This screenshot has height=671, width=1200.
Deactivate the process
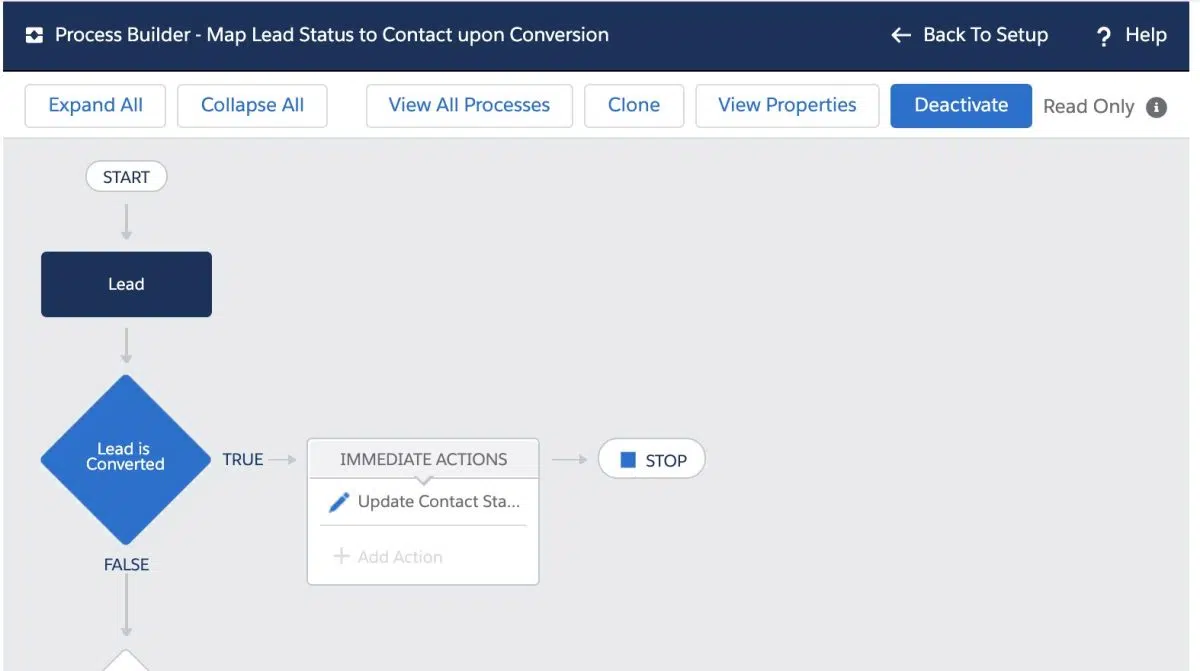click(961, 106)
